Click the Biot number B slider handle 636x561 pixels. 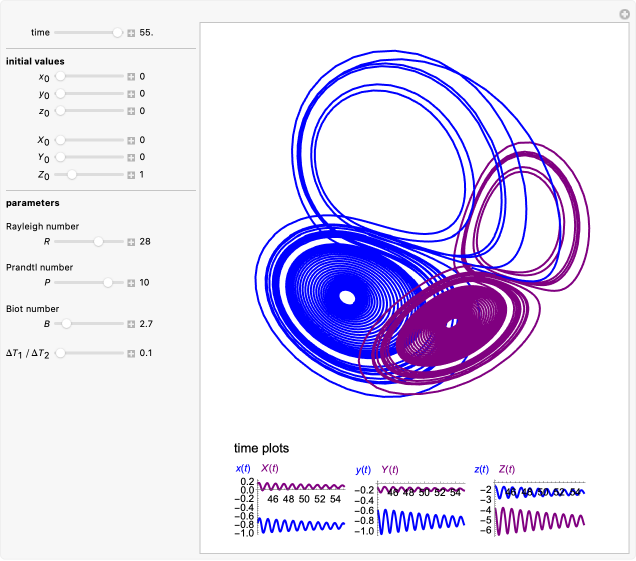click(x=66, y=324)
